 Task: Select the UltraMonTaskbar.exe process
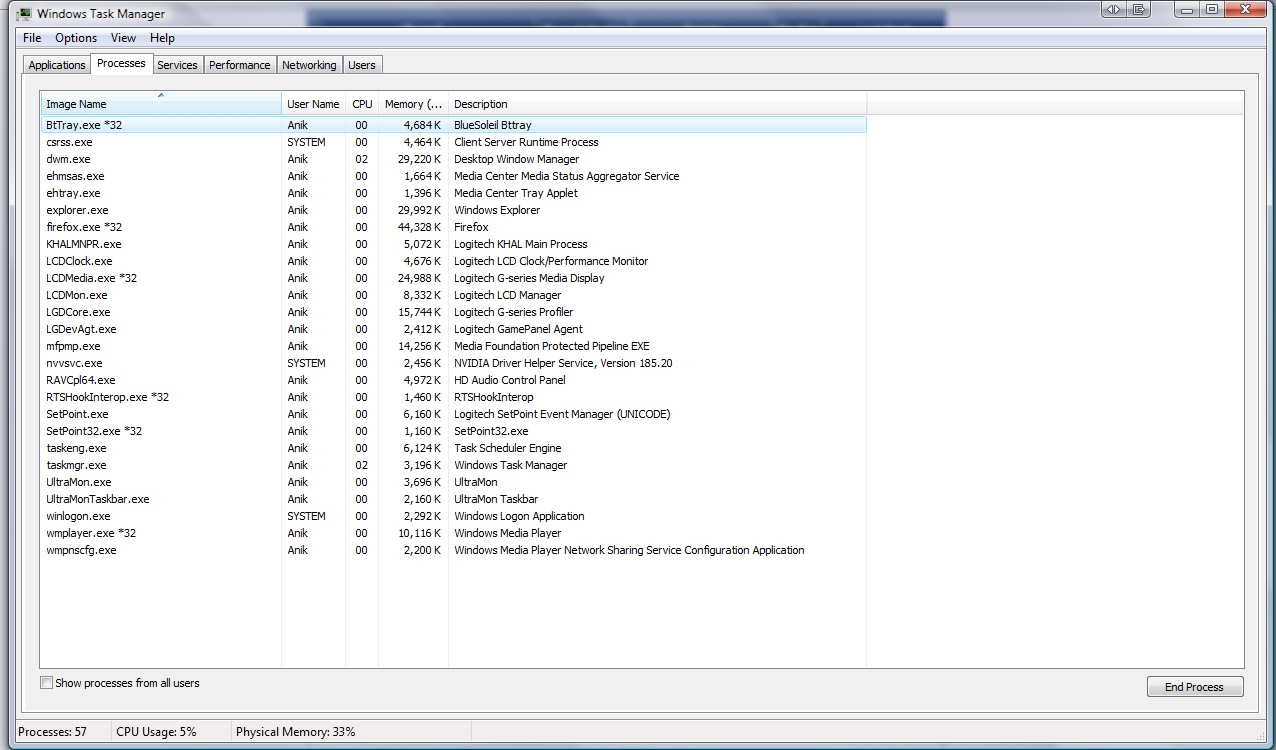[453, 499]
